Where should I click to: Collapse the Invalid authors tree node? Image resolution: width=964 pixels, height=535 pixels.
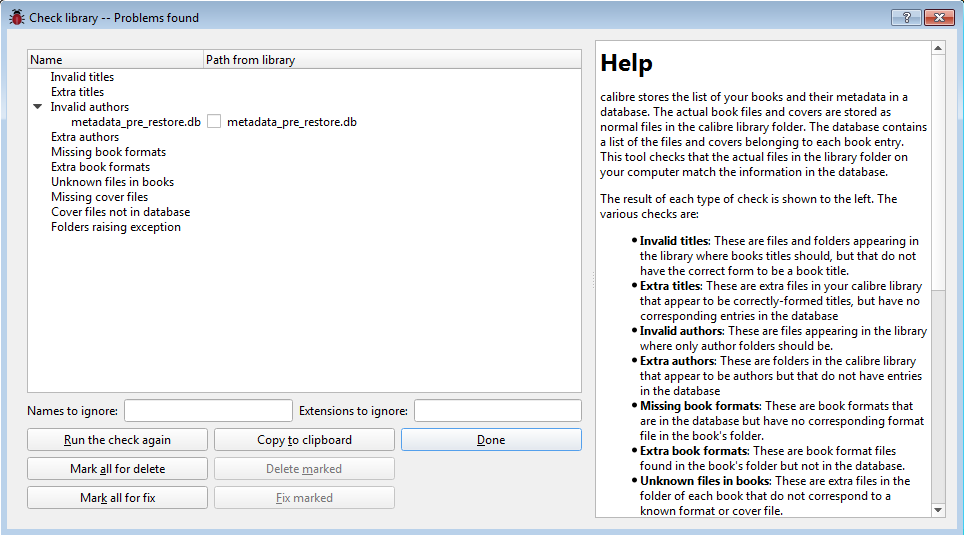tap(38, 106)
